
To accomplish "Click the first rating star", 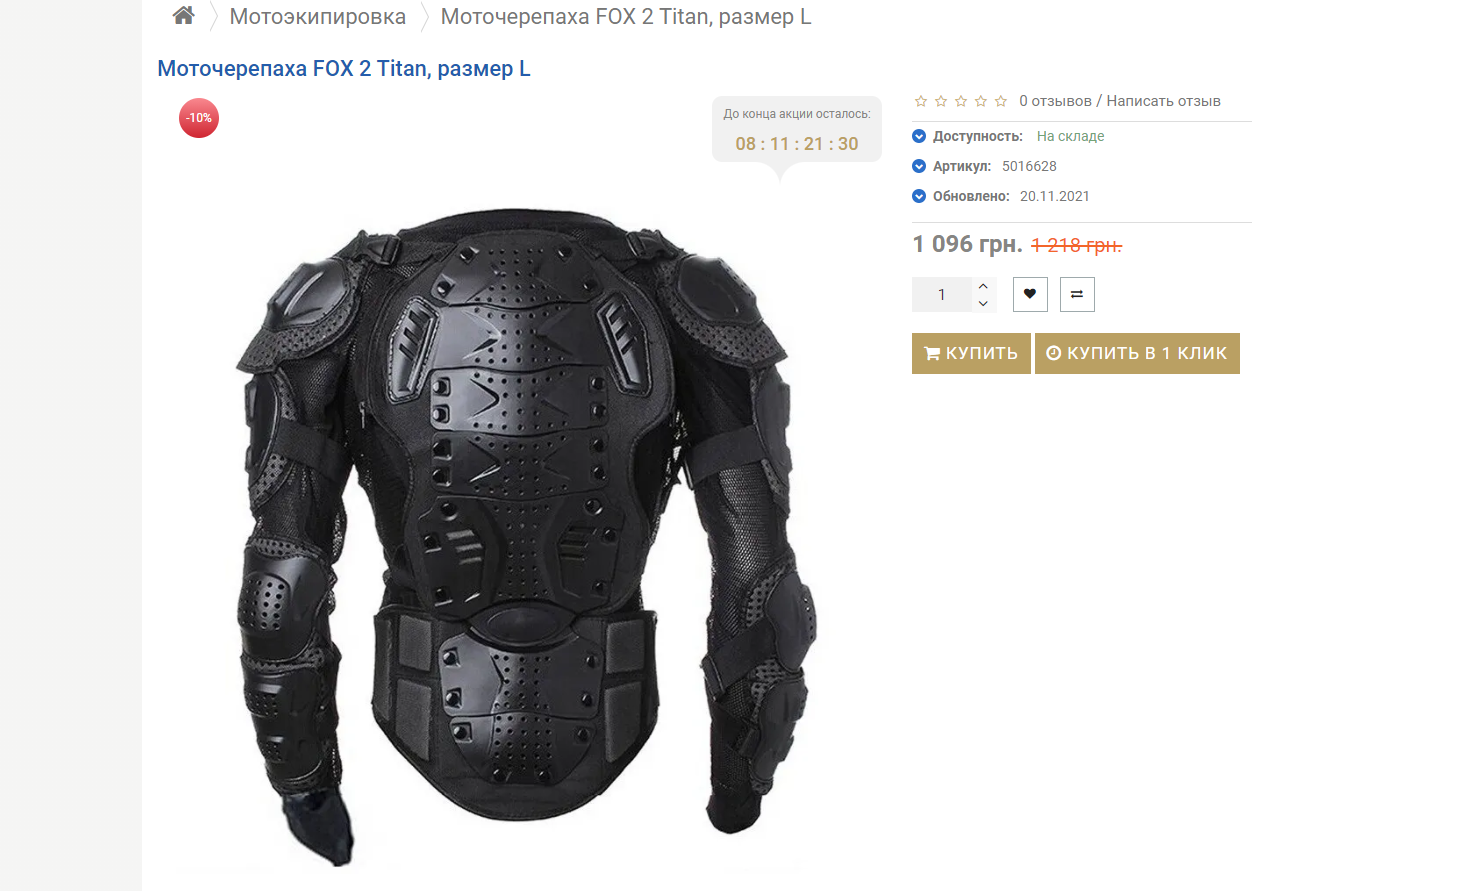I will (921, 101).
